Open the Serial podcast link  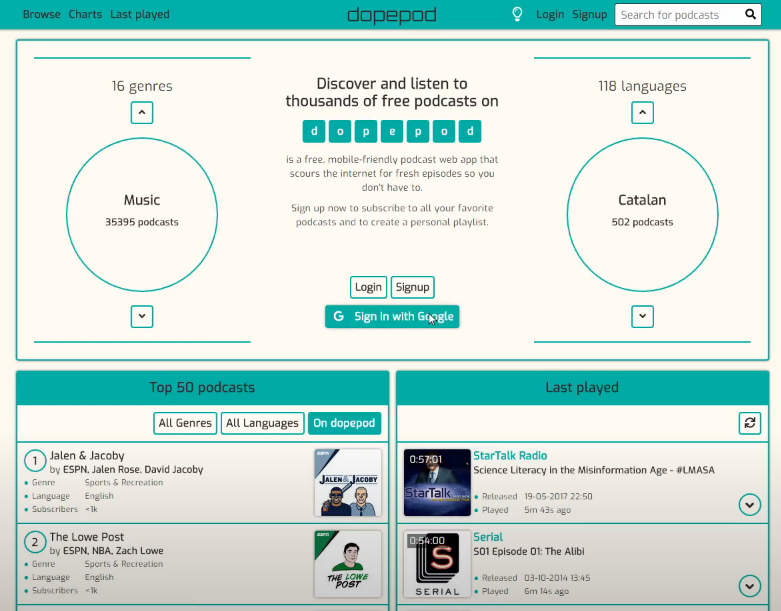tap(488, 537)
